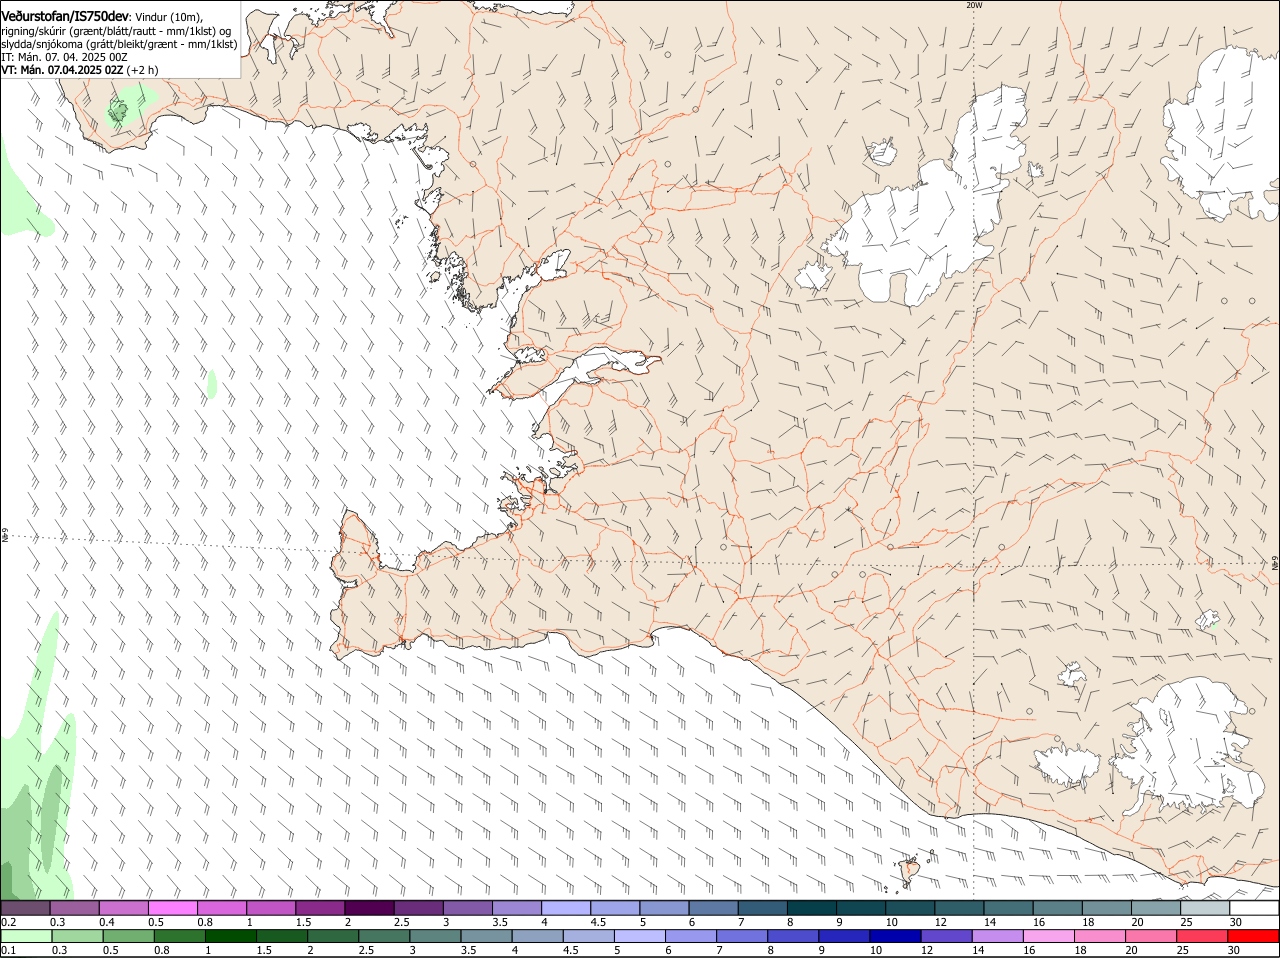Click the 'rigning/skúrir' legend description line
The image size is (1280, 958).
point(116,30)
